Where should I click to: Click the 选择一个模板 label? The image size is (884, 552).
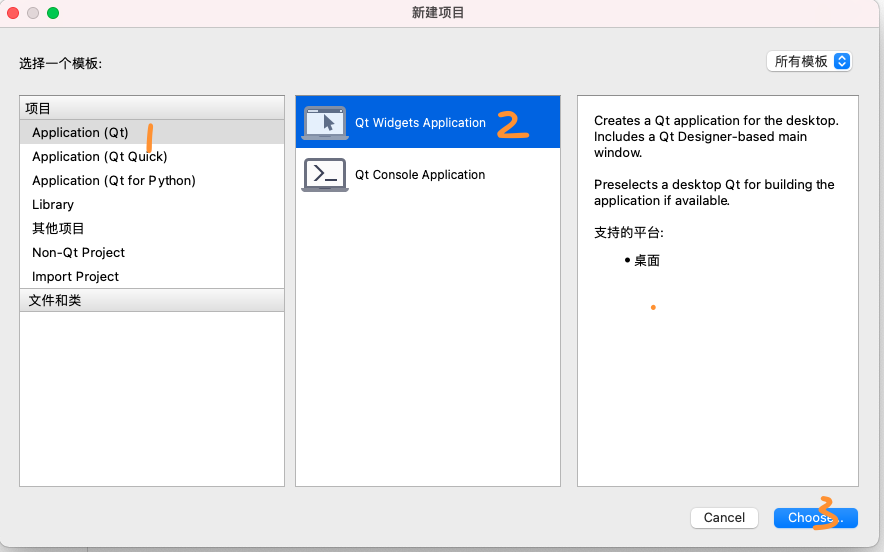[x=60, y=63]
